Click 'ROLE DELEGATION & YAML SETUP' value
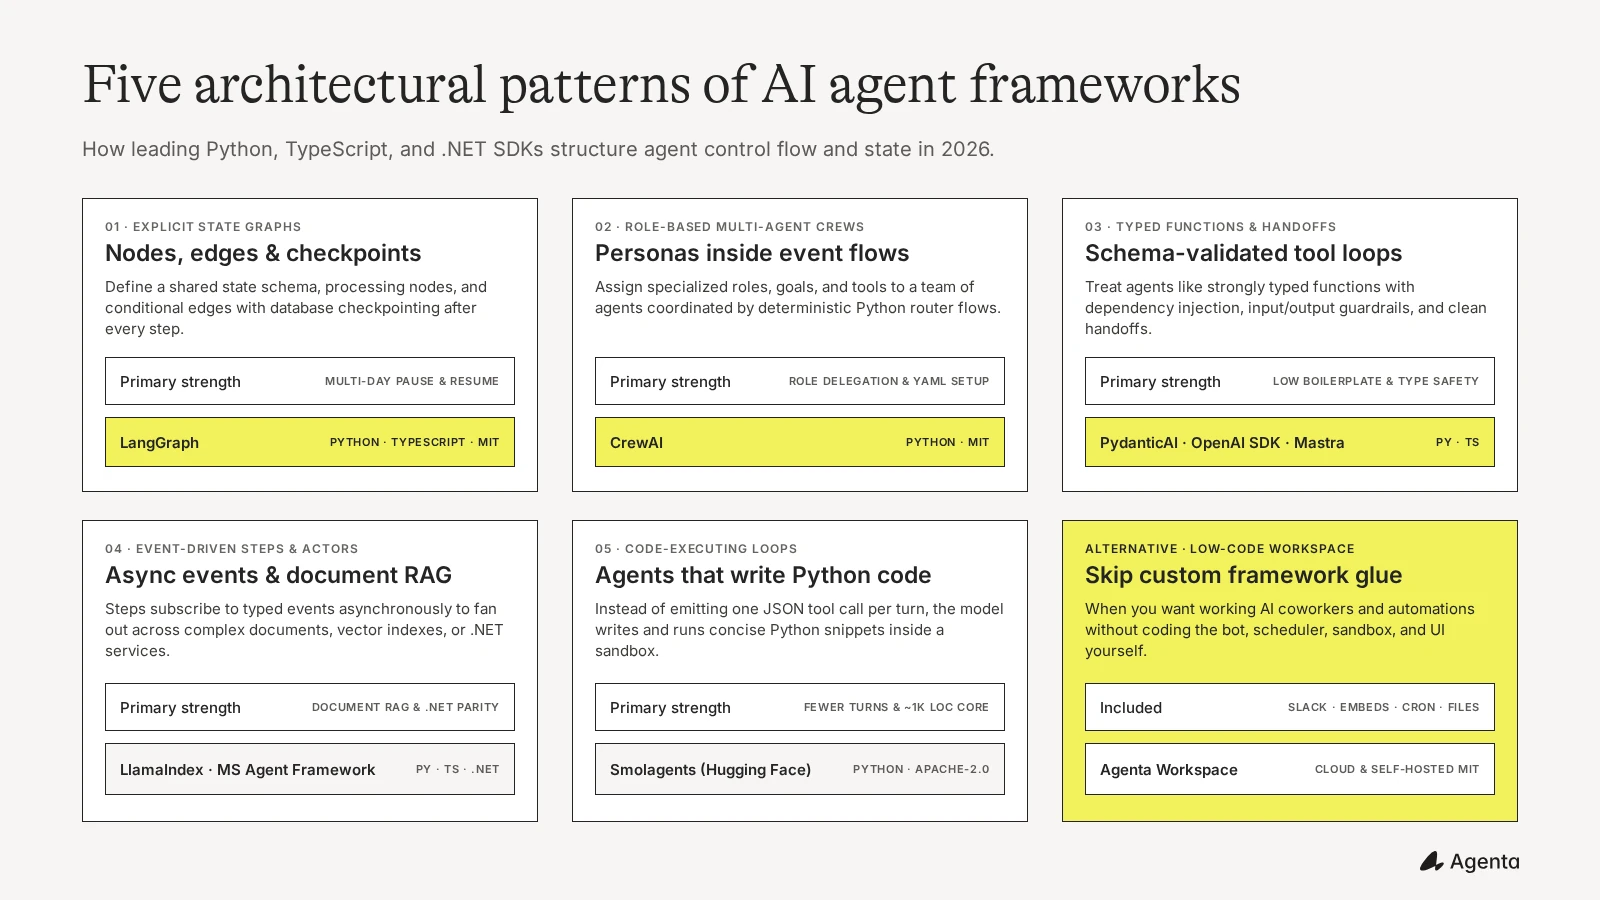 (889, 381)
